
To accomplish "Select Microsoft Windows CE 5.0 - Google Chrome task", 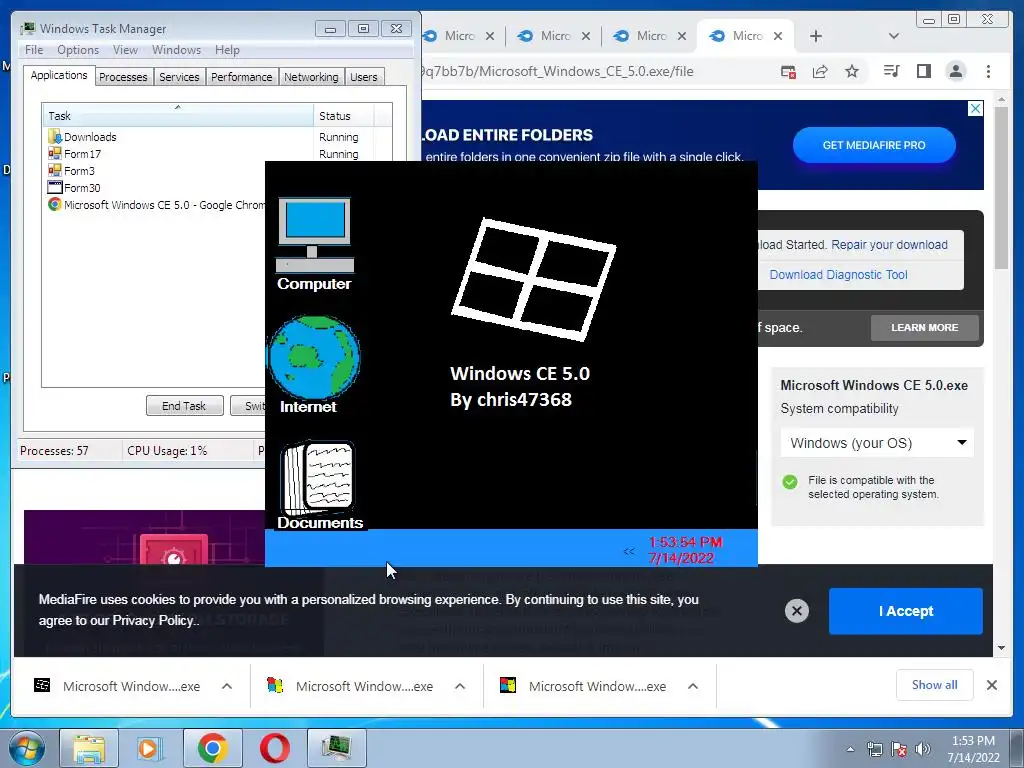I will click(157, 204).
